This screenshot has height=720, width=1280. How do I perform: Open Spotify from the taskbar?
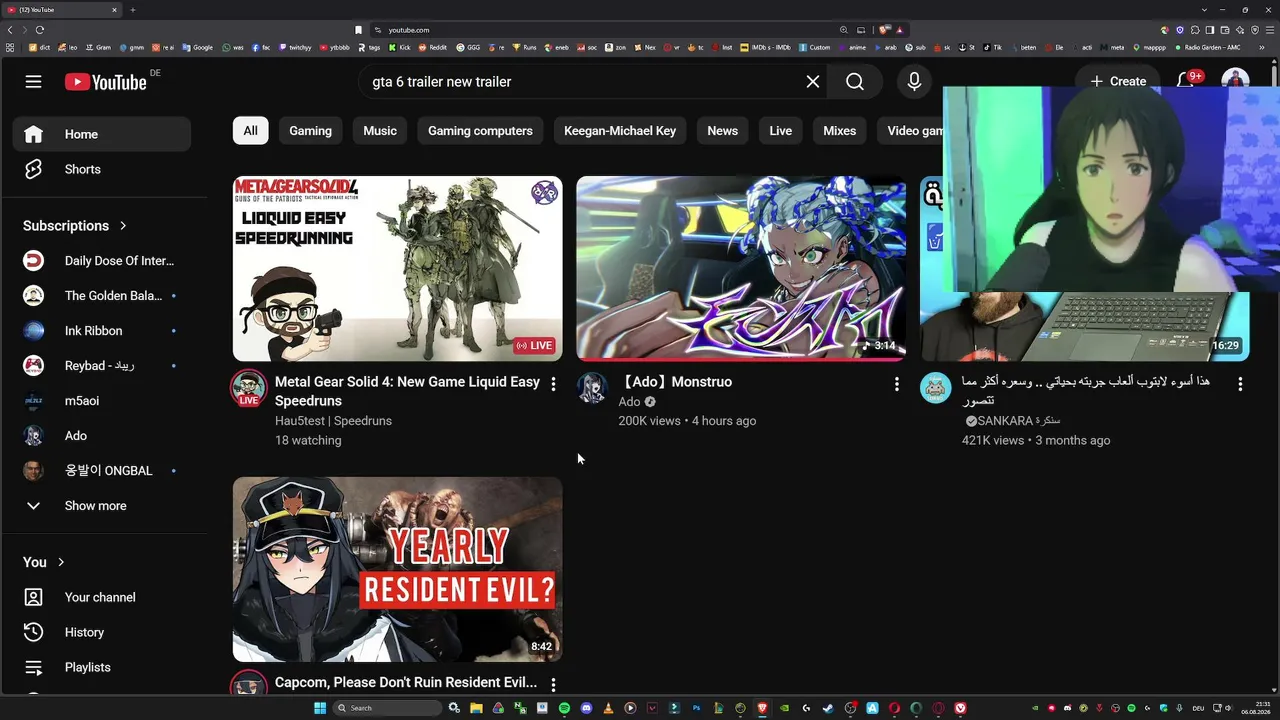click(564, 708)
